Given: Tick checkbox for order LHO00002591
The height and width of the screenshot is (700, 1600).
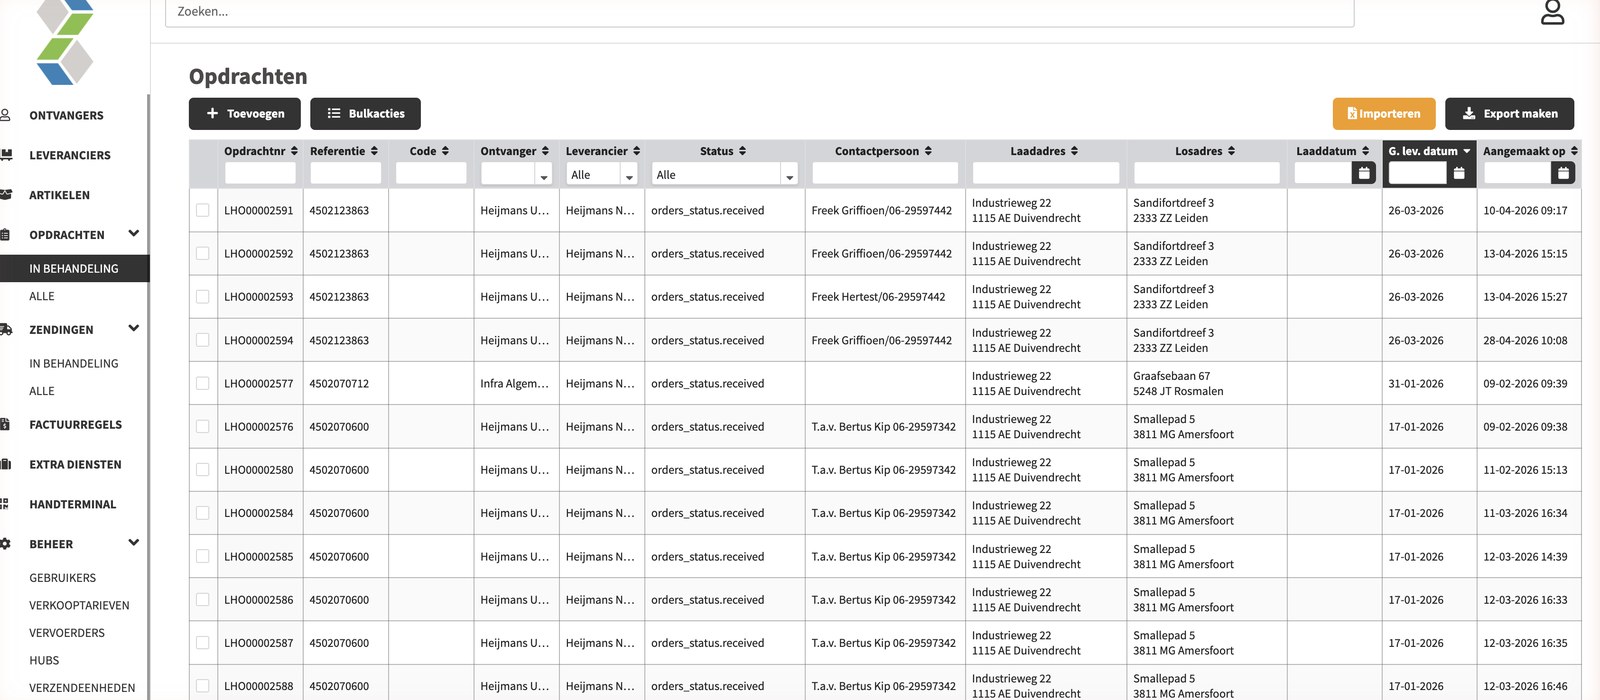Looking at the screenshot, I should coord(203,210).
